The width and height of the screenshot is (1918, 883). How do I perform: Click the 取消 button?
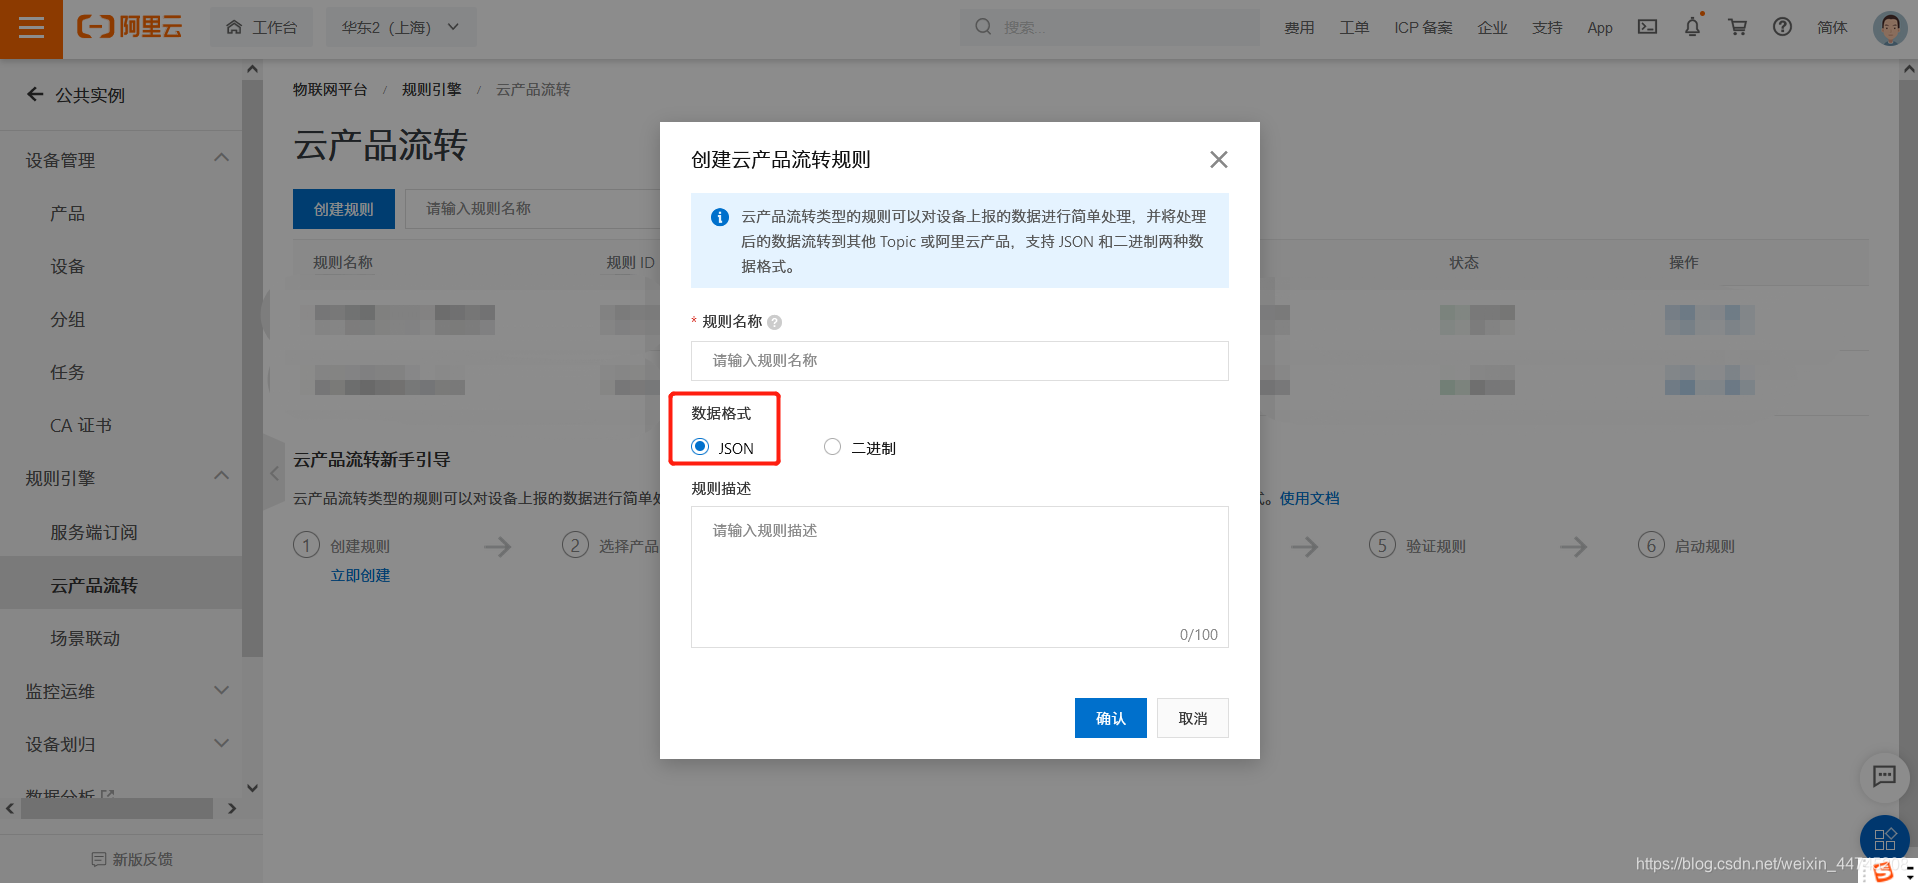1192,718
